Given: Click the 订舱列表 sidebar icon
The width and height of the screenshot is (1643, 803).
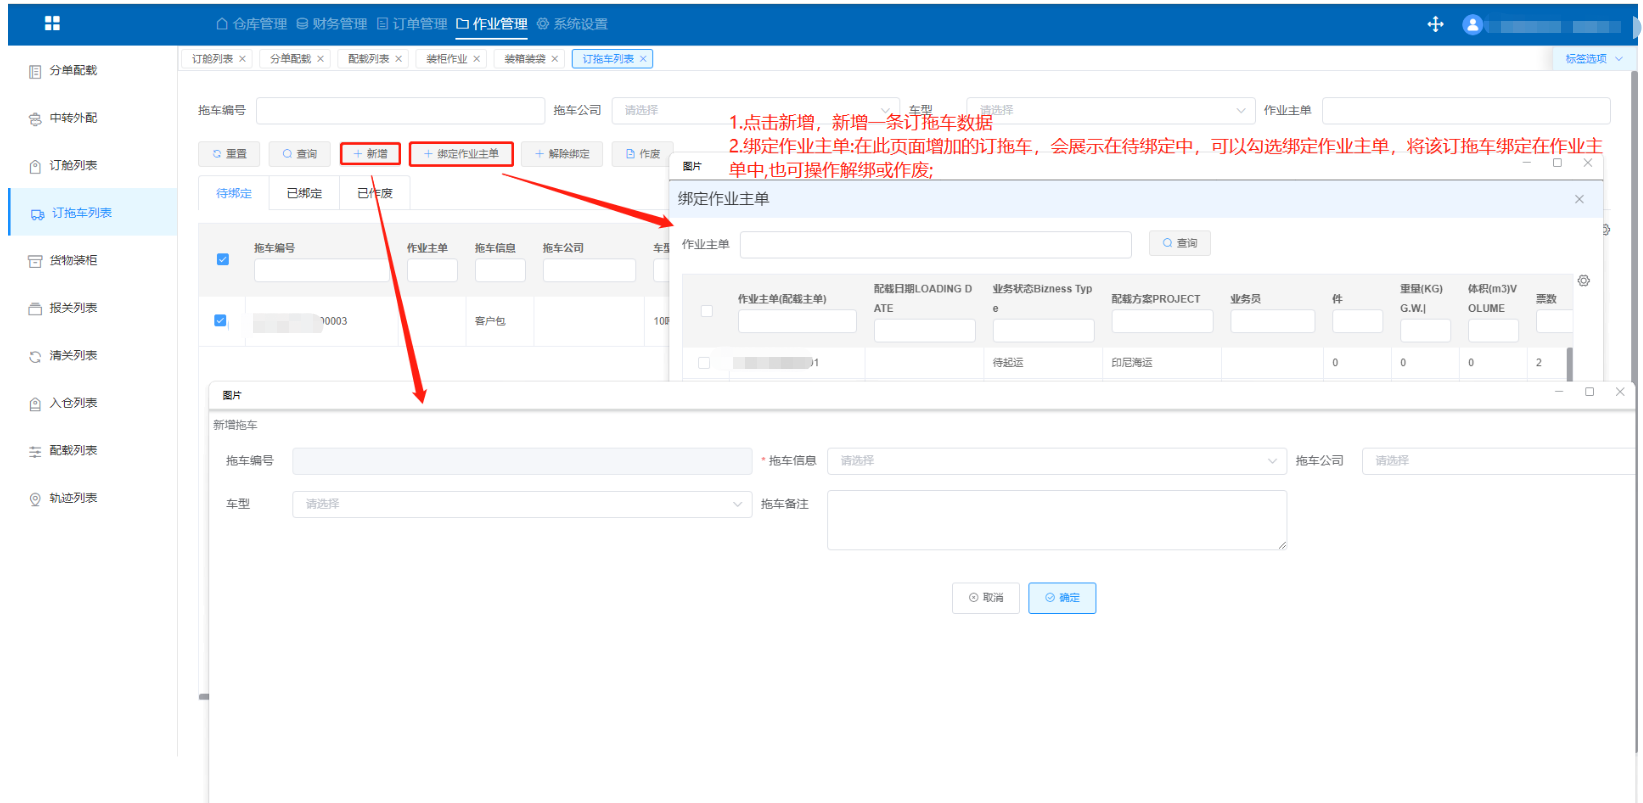Looking at the screenshot, I should tap(35, 166).
